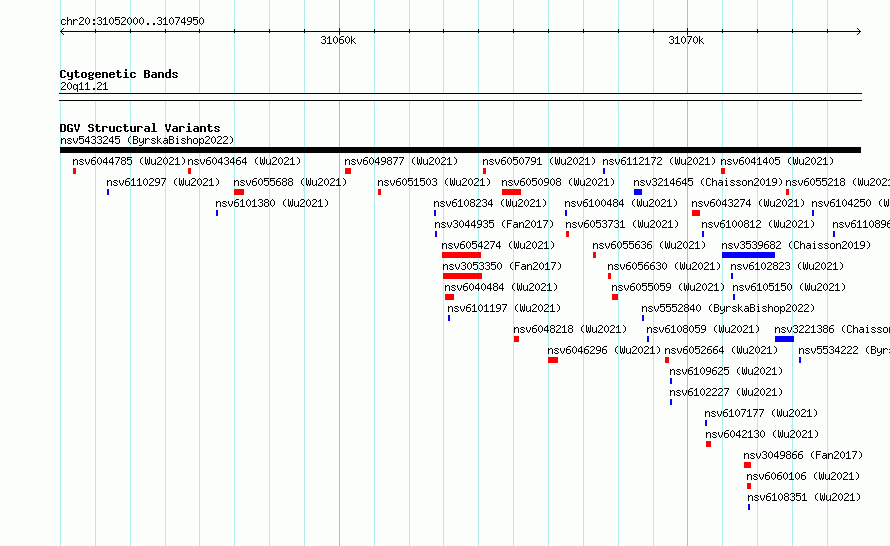Screen dimensions: 890x546
Task: Select nsv6055688 (Wu2021) label
Action: tap(290, 182)
